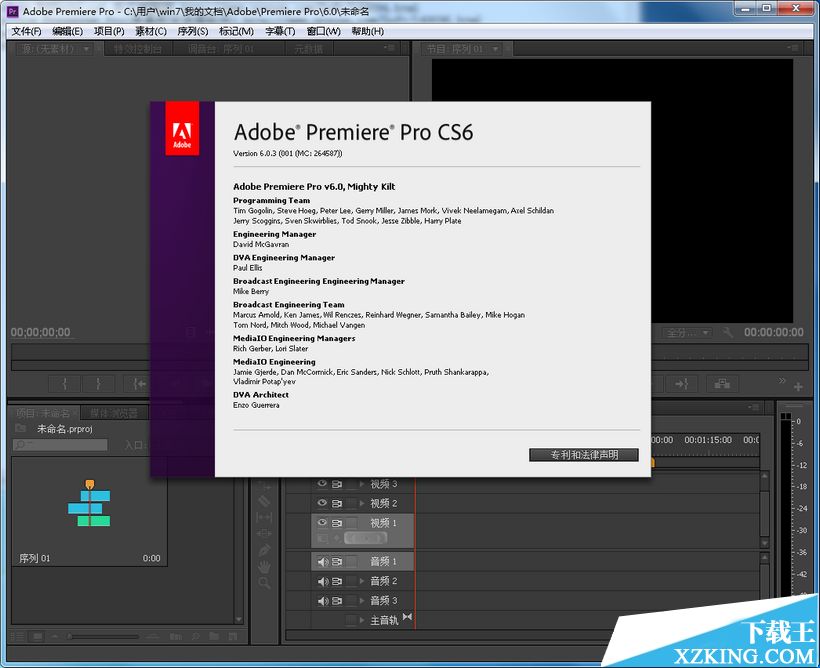This screenshot has width=820, height=668.
Task: Toggle the eye visibility of 视频 3 track
Action: (322, 484)
